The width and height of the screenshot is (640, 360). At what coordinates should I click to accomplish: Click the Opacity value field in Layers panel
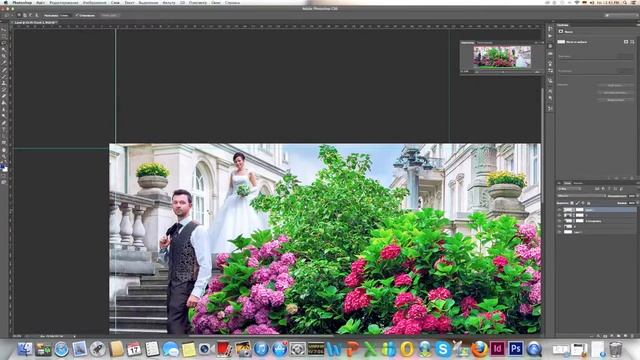(632, 196)
